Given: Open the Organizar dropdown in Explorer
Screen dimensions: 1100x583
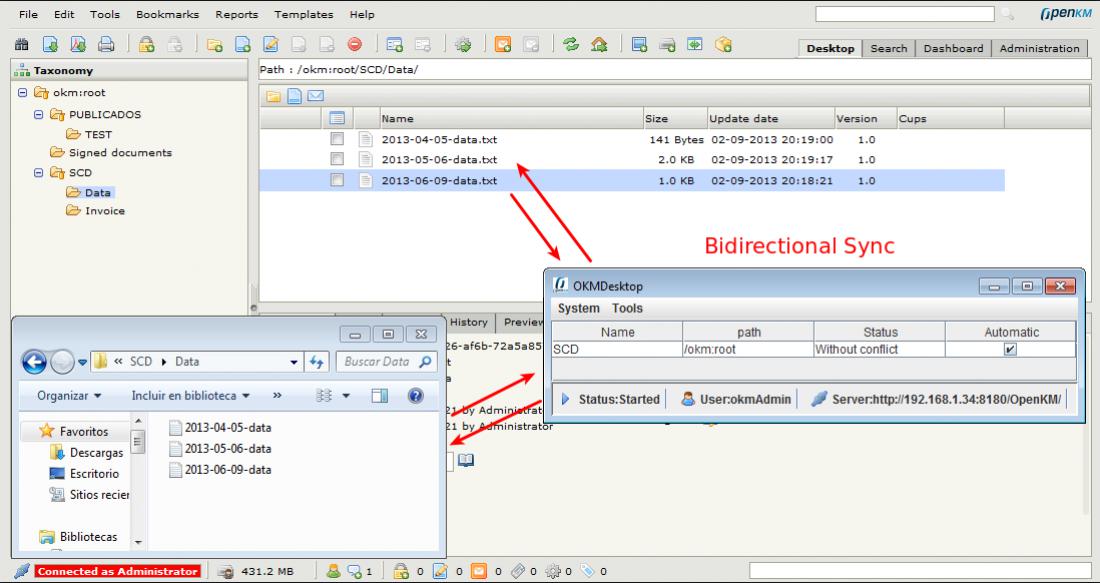Looking at the screenshot, I should pos(71,395).
